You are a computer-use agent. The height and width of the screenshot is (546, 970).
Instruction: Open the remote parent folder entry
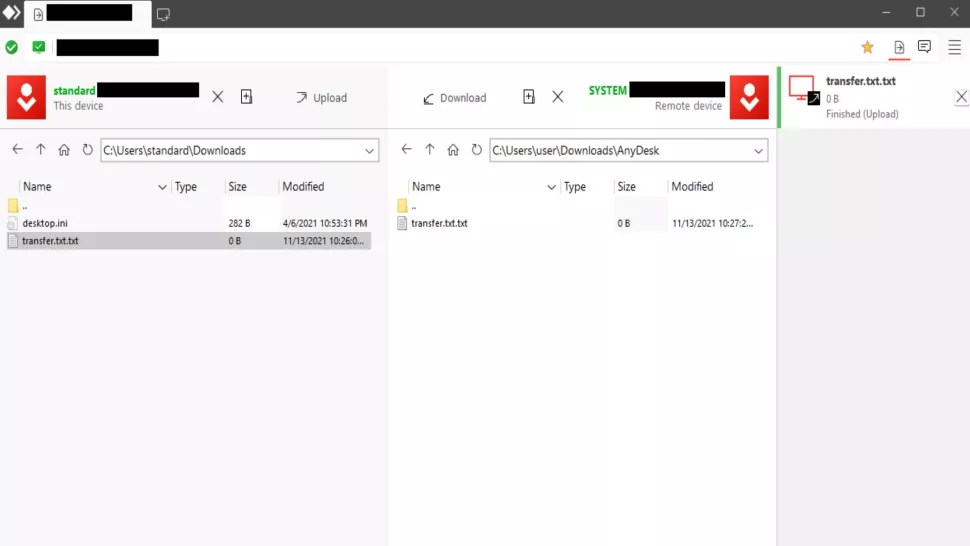[578, 206]
